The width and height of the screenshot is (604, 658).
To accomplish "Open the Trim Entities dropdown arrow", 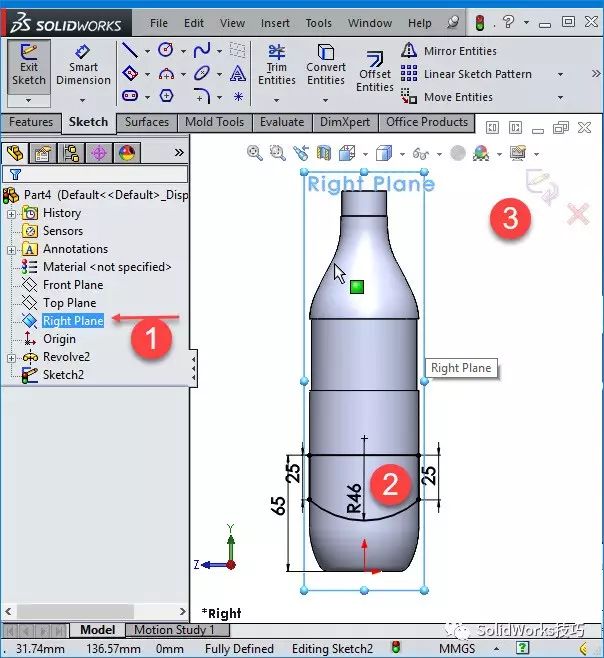I will click(276, 100).
